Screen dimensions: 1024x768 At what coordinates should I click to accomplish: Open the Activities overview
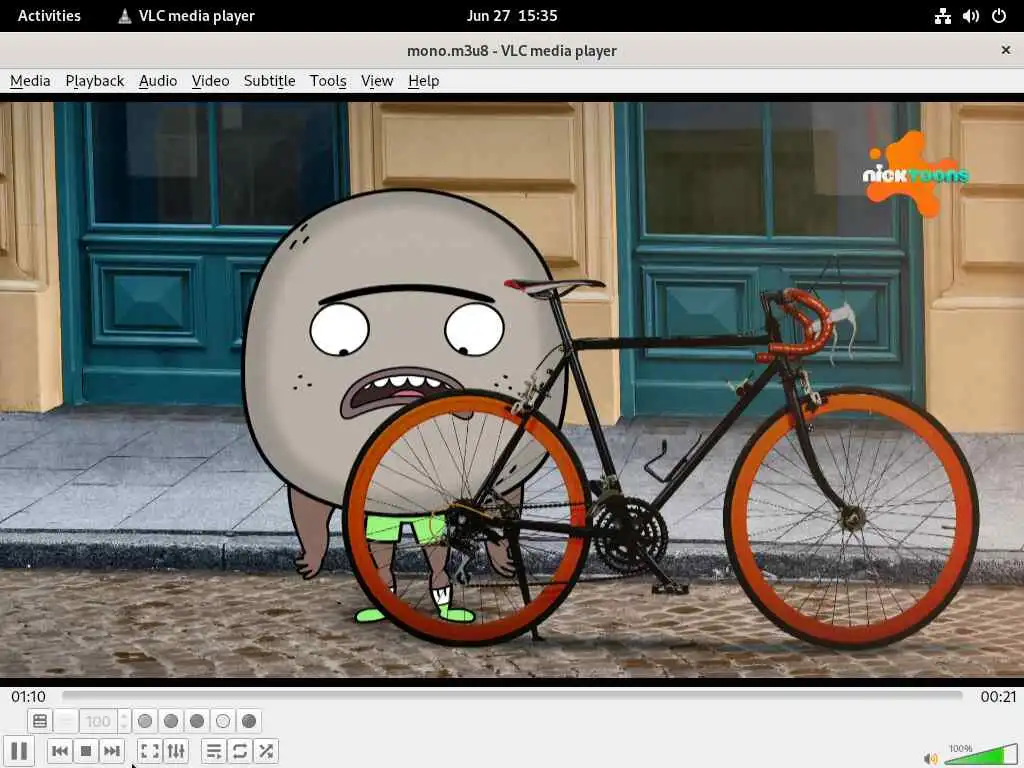tap(49, 16)
